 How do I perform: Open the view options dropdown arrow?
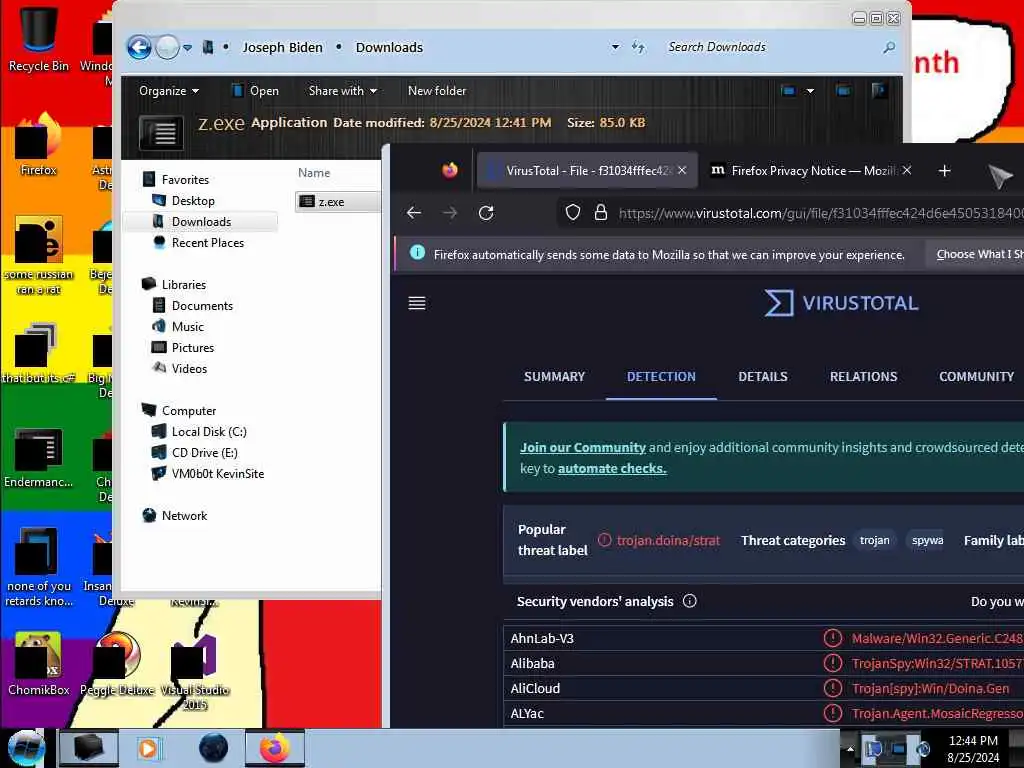tap(810, 91)
